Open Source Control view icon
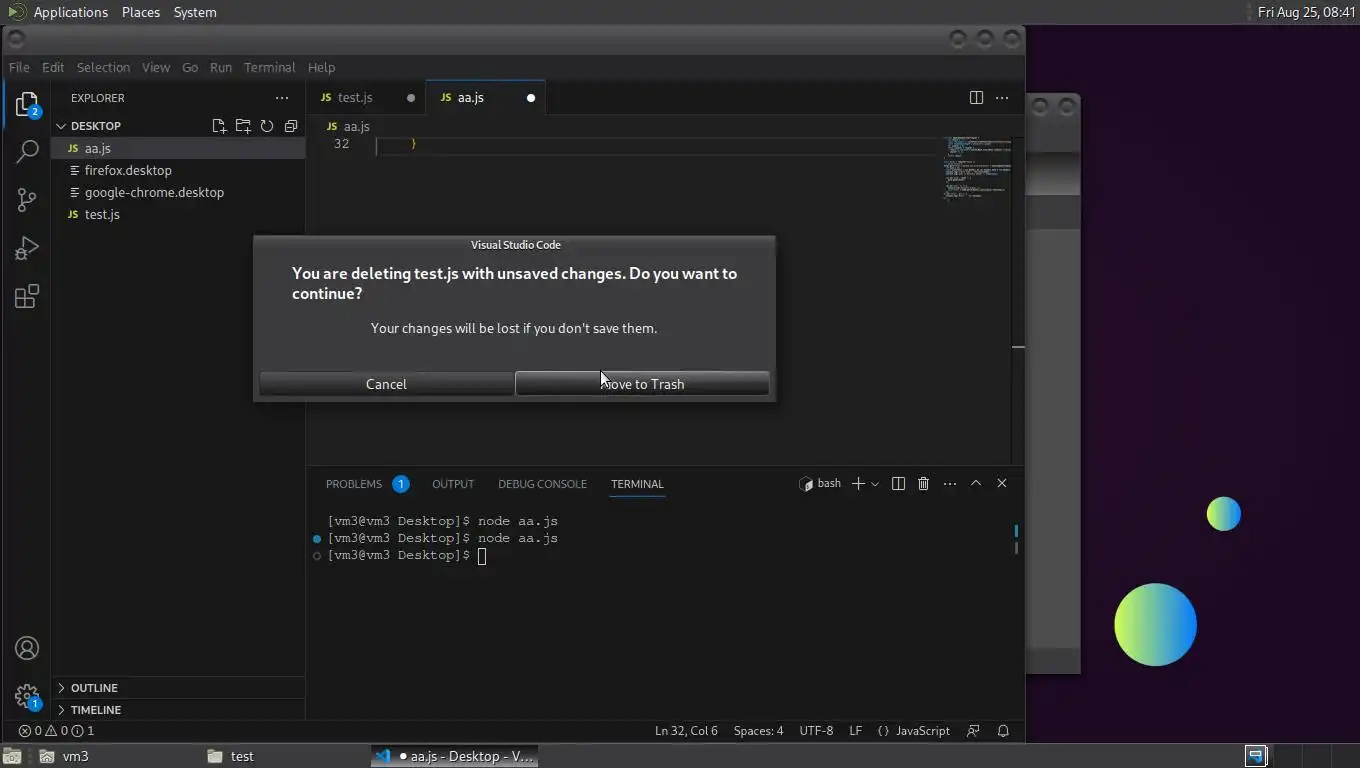This screenshot has height=768, width=1360. click(27, 200)
